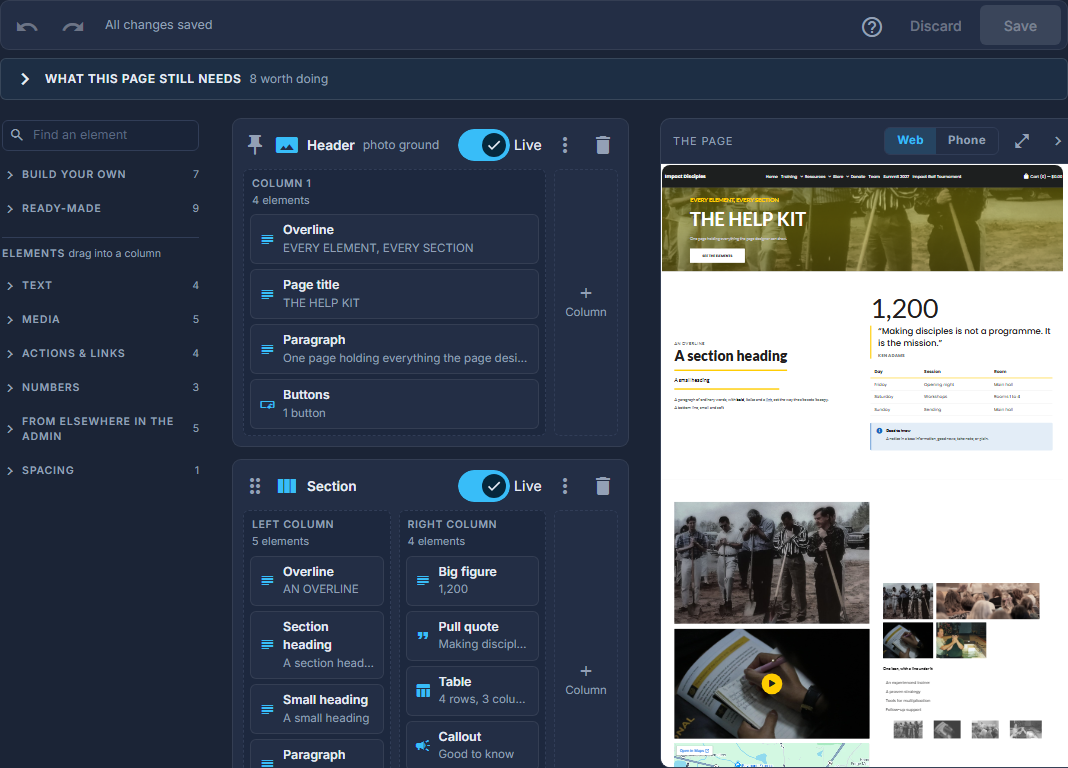
Task: Click the "COLUMN 1" label
Action: 281,183
